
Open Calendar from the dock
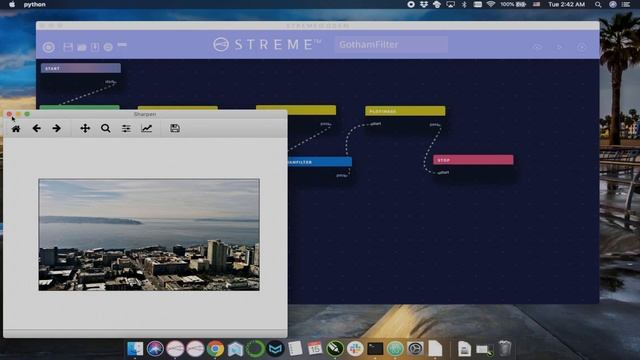[315, 349]
